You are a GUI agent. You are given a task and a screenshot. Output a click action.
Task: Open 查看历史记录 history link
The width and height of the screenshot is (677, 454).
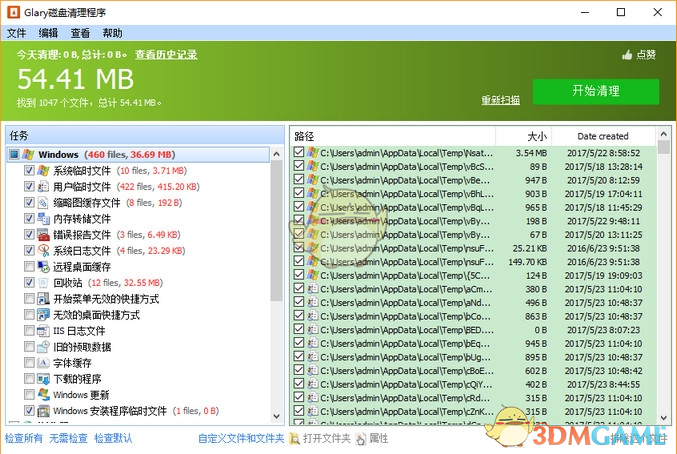coord(166,55)
